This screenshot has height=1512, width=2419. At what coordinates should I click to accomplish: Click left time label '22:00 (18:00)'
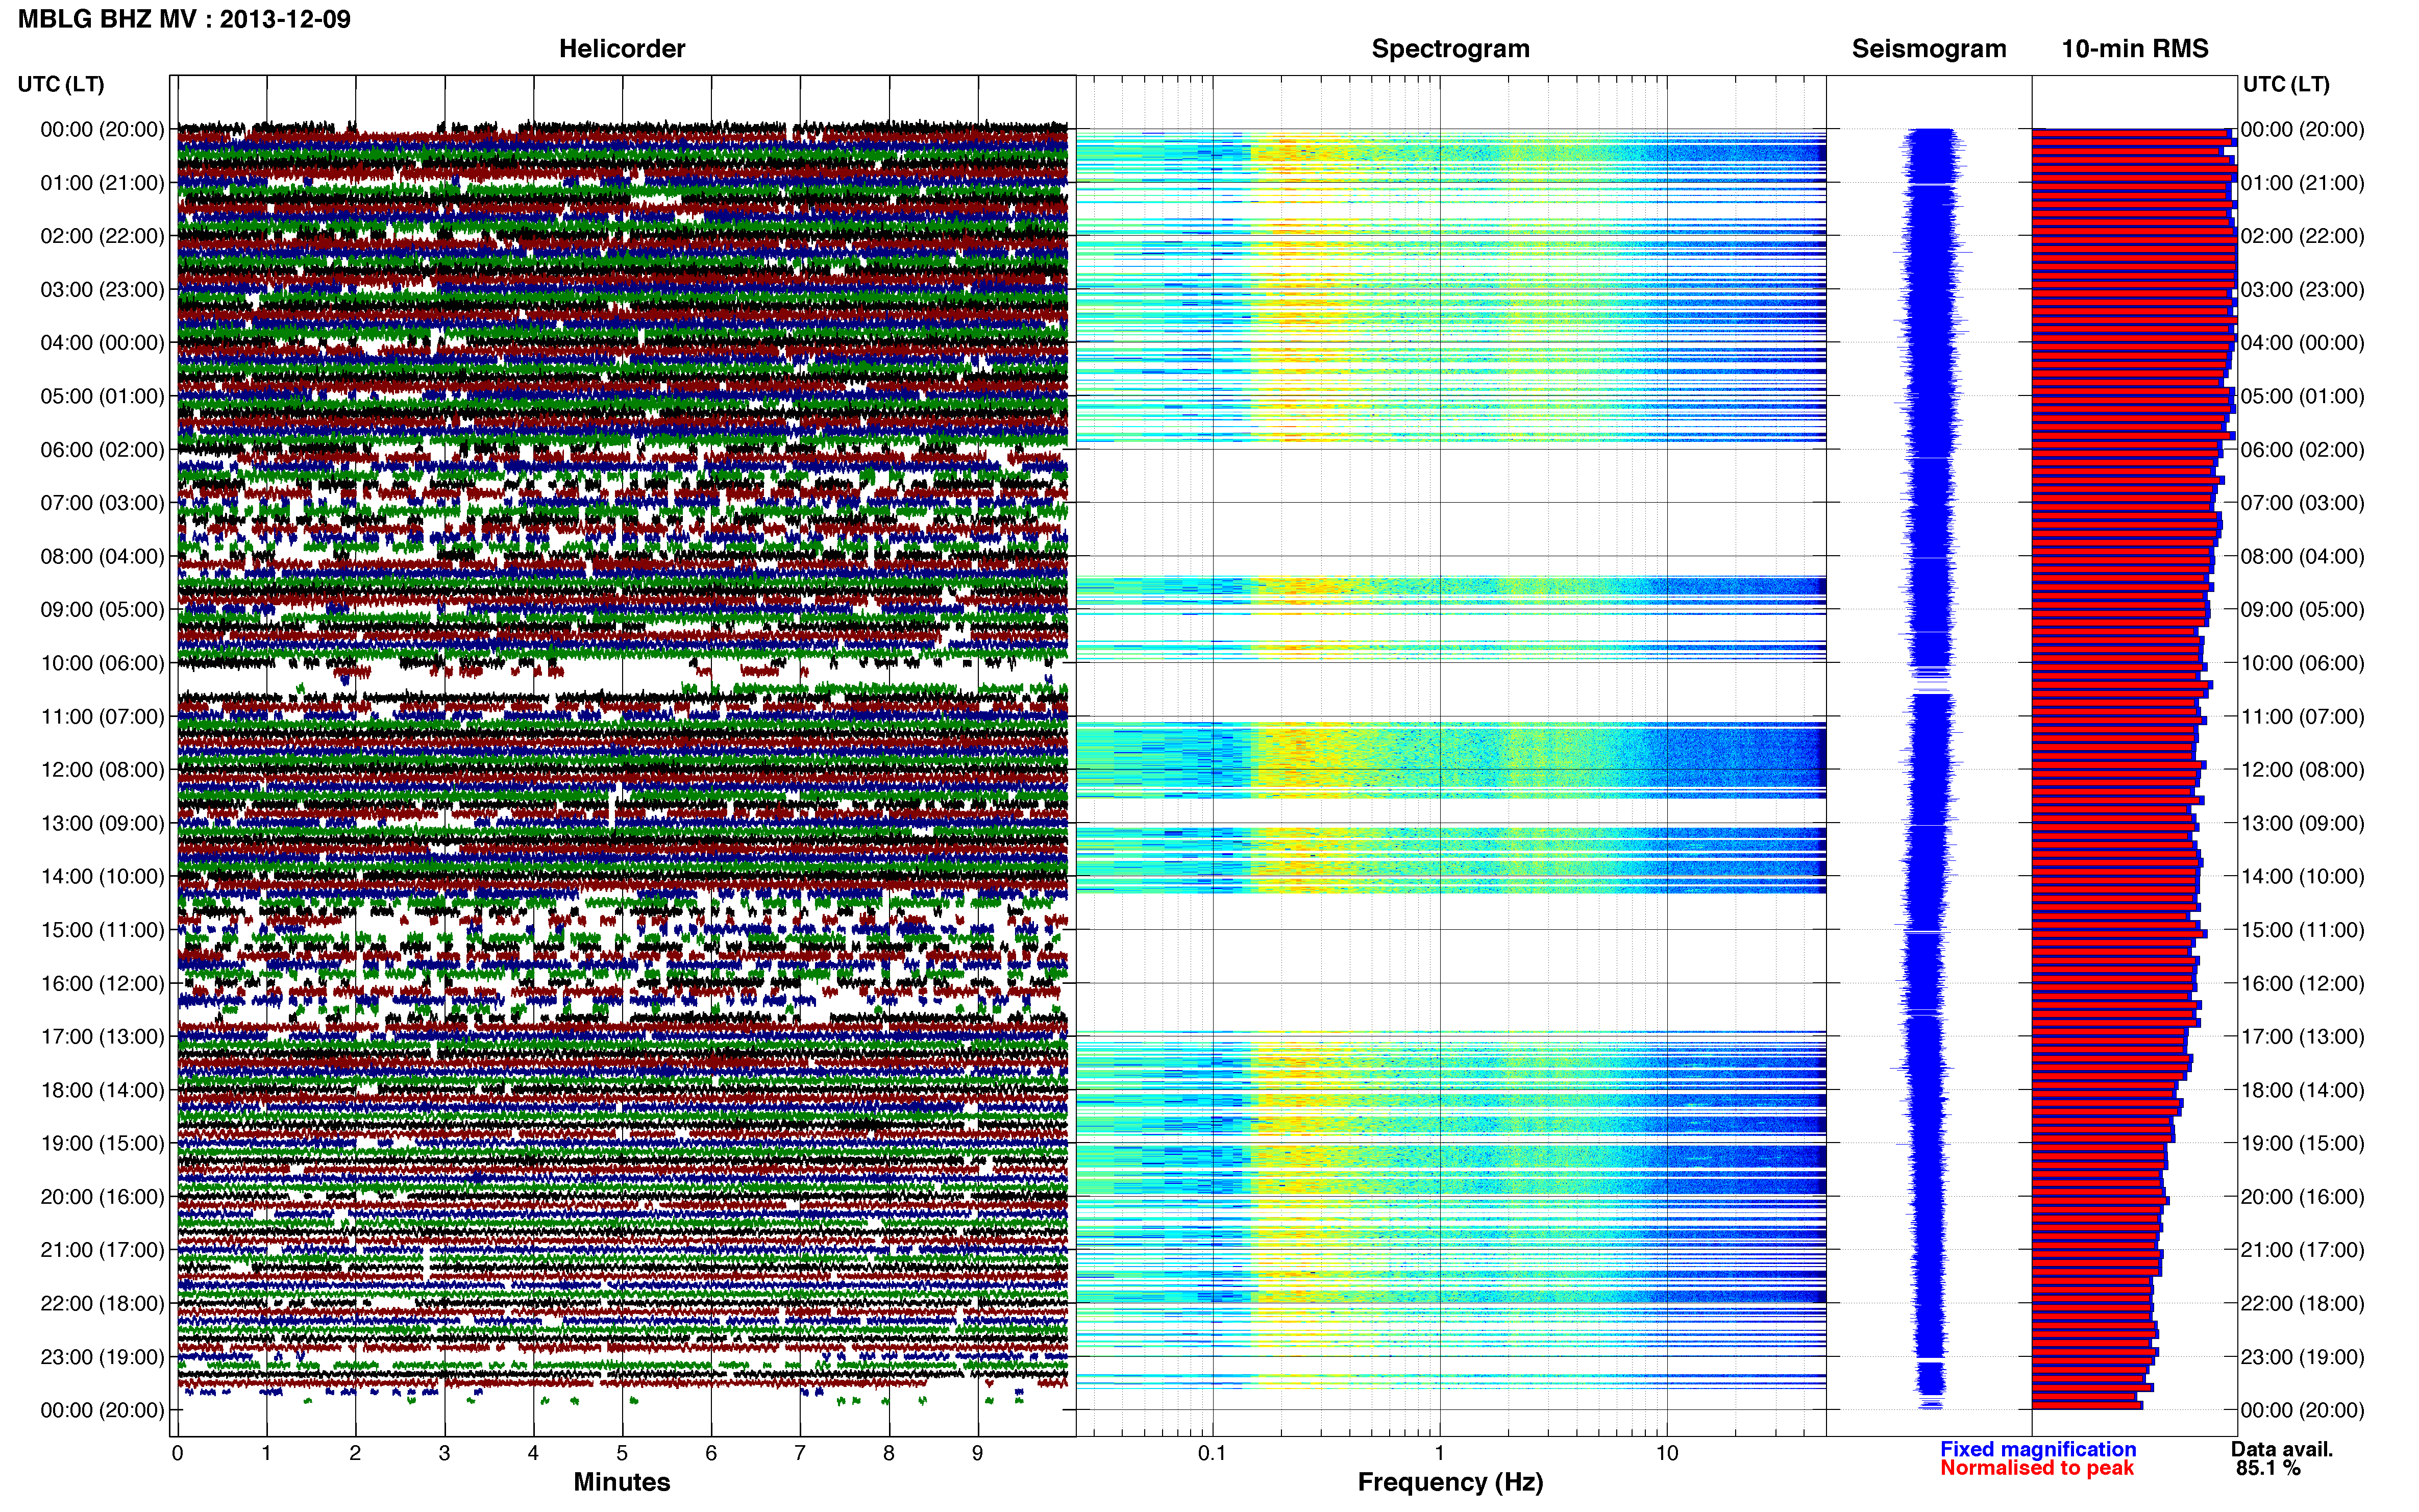102,1303
